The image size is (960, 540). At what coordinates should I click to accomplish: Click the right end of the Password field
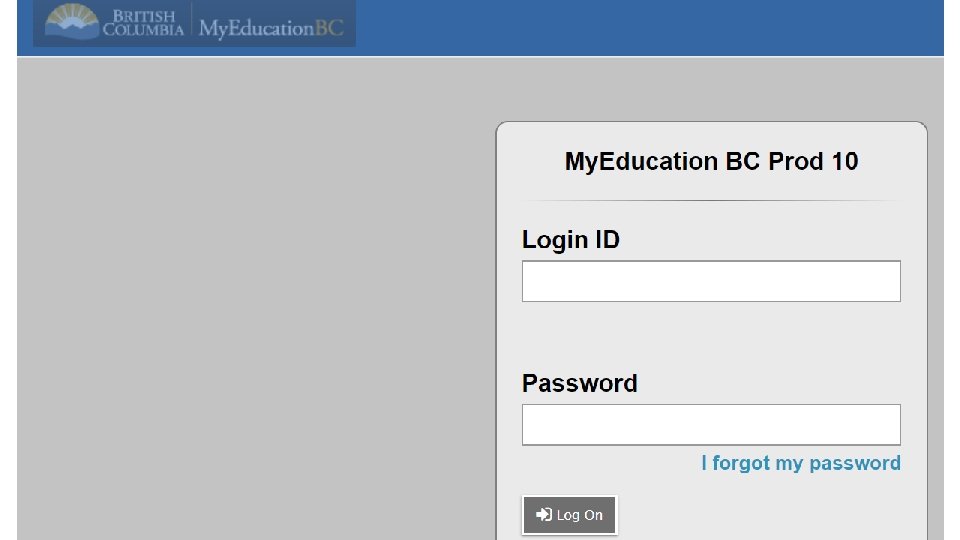point(885,425)
